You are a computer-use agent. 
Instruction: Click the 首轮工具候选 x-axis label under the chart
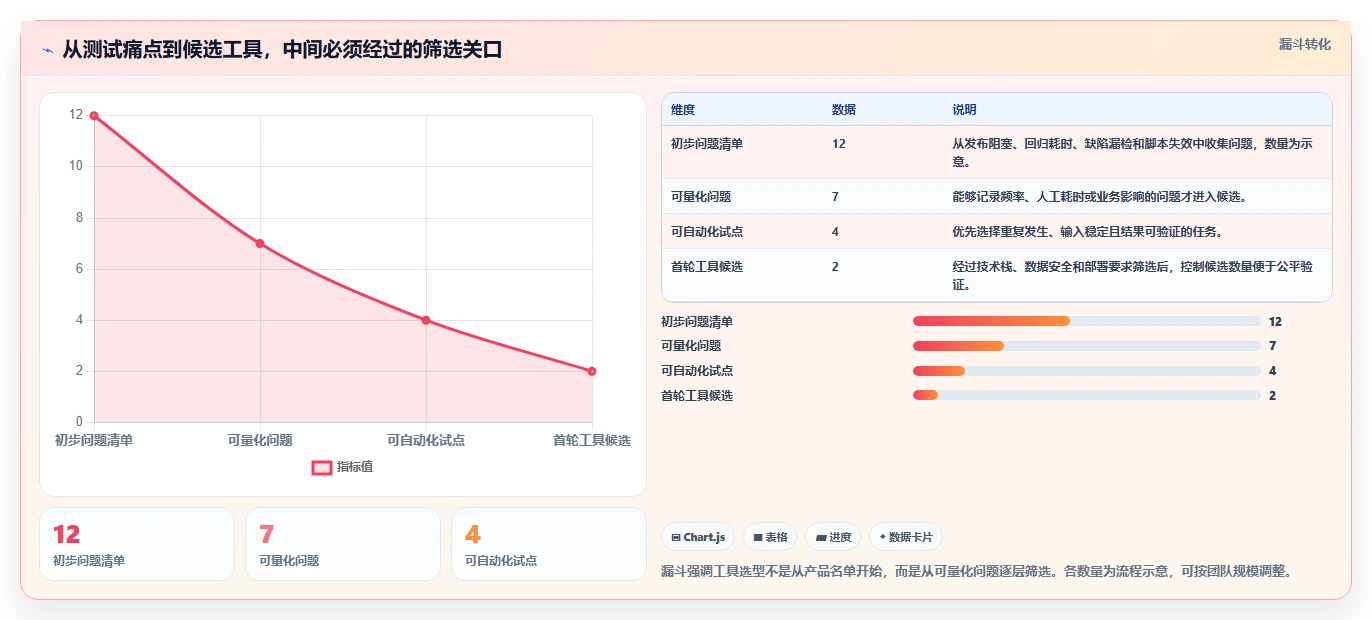coord(592,440)
